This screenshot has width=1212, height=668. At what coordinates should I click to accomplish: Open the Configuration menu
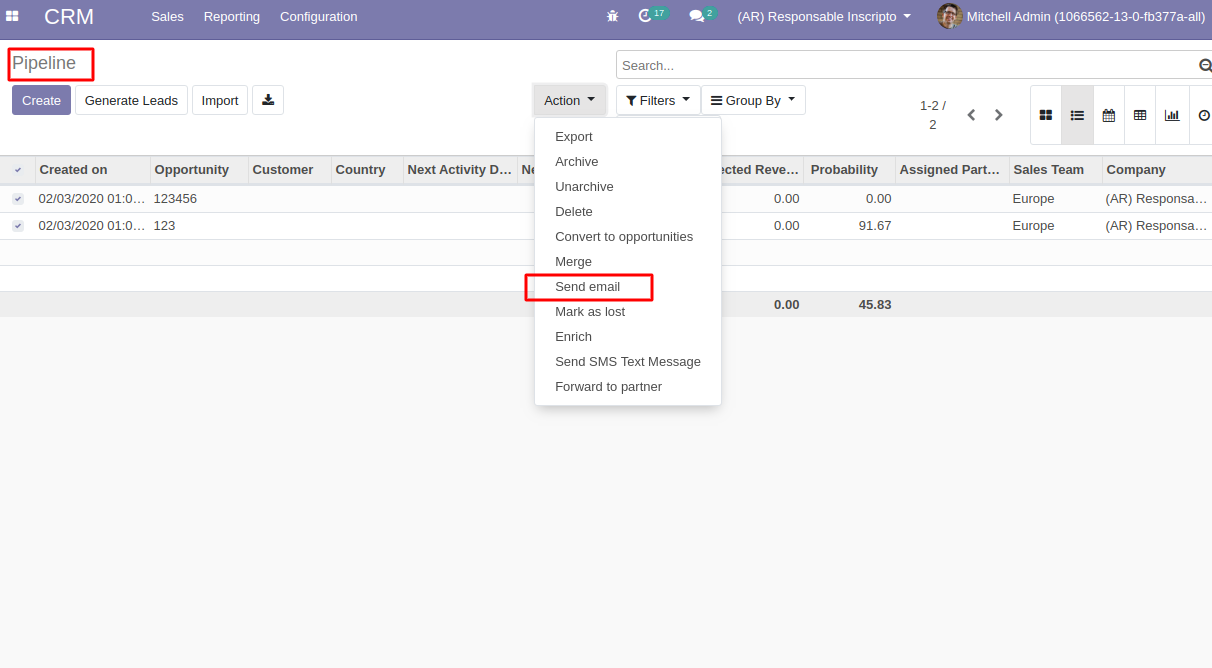point(318,16)
